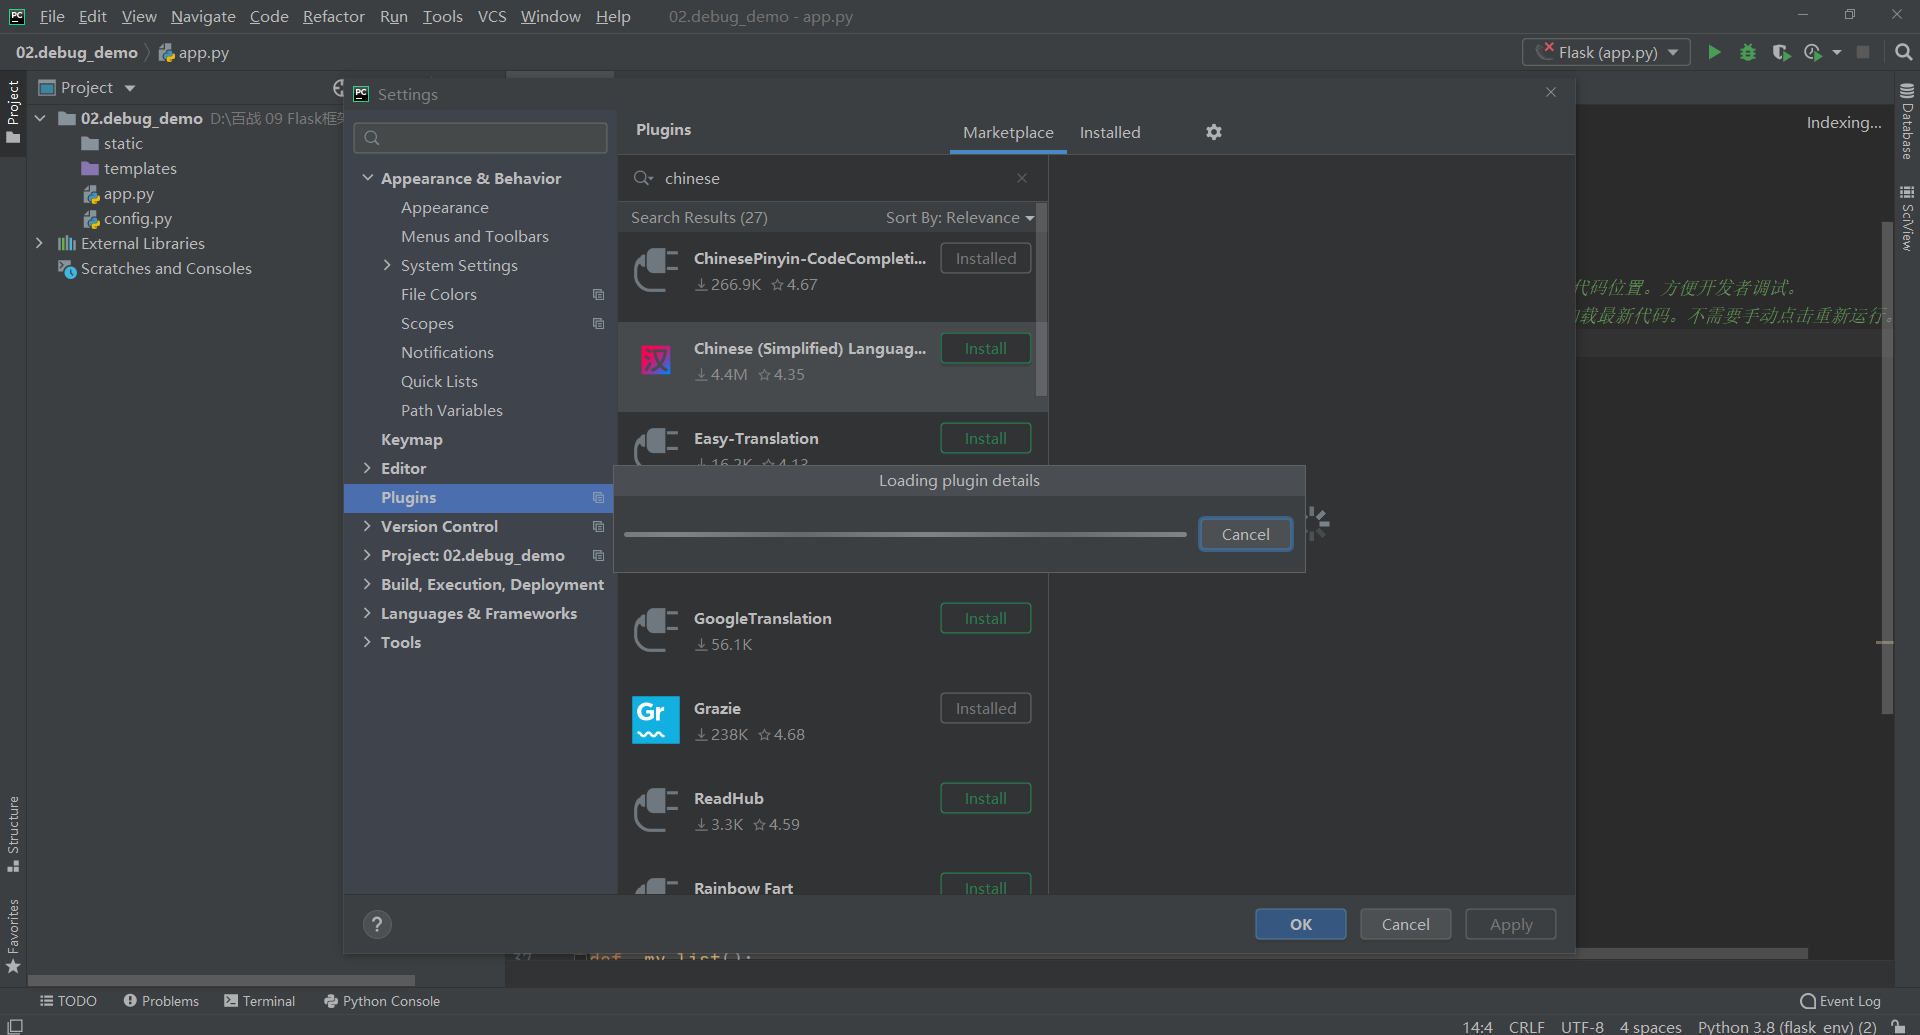This screenshot has height=1035, width=1920.
Task: Open Flask (app.py) run configuration dropdown
Action: pyautogui.click(x=1607, y=52)
